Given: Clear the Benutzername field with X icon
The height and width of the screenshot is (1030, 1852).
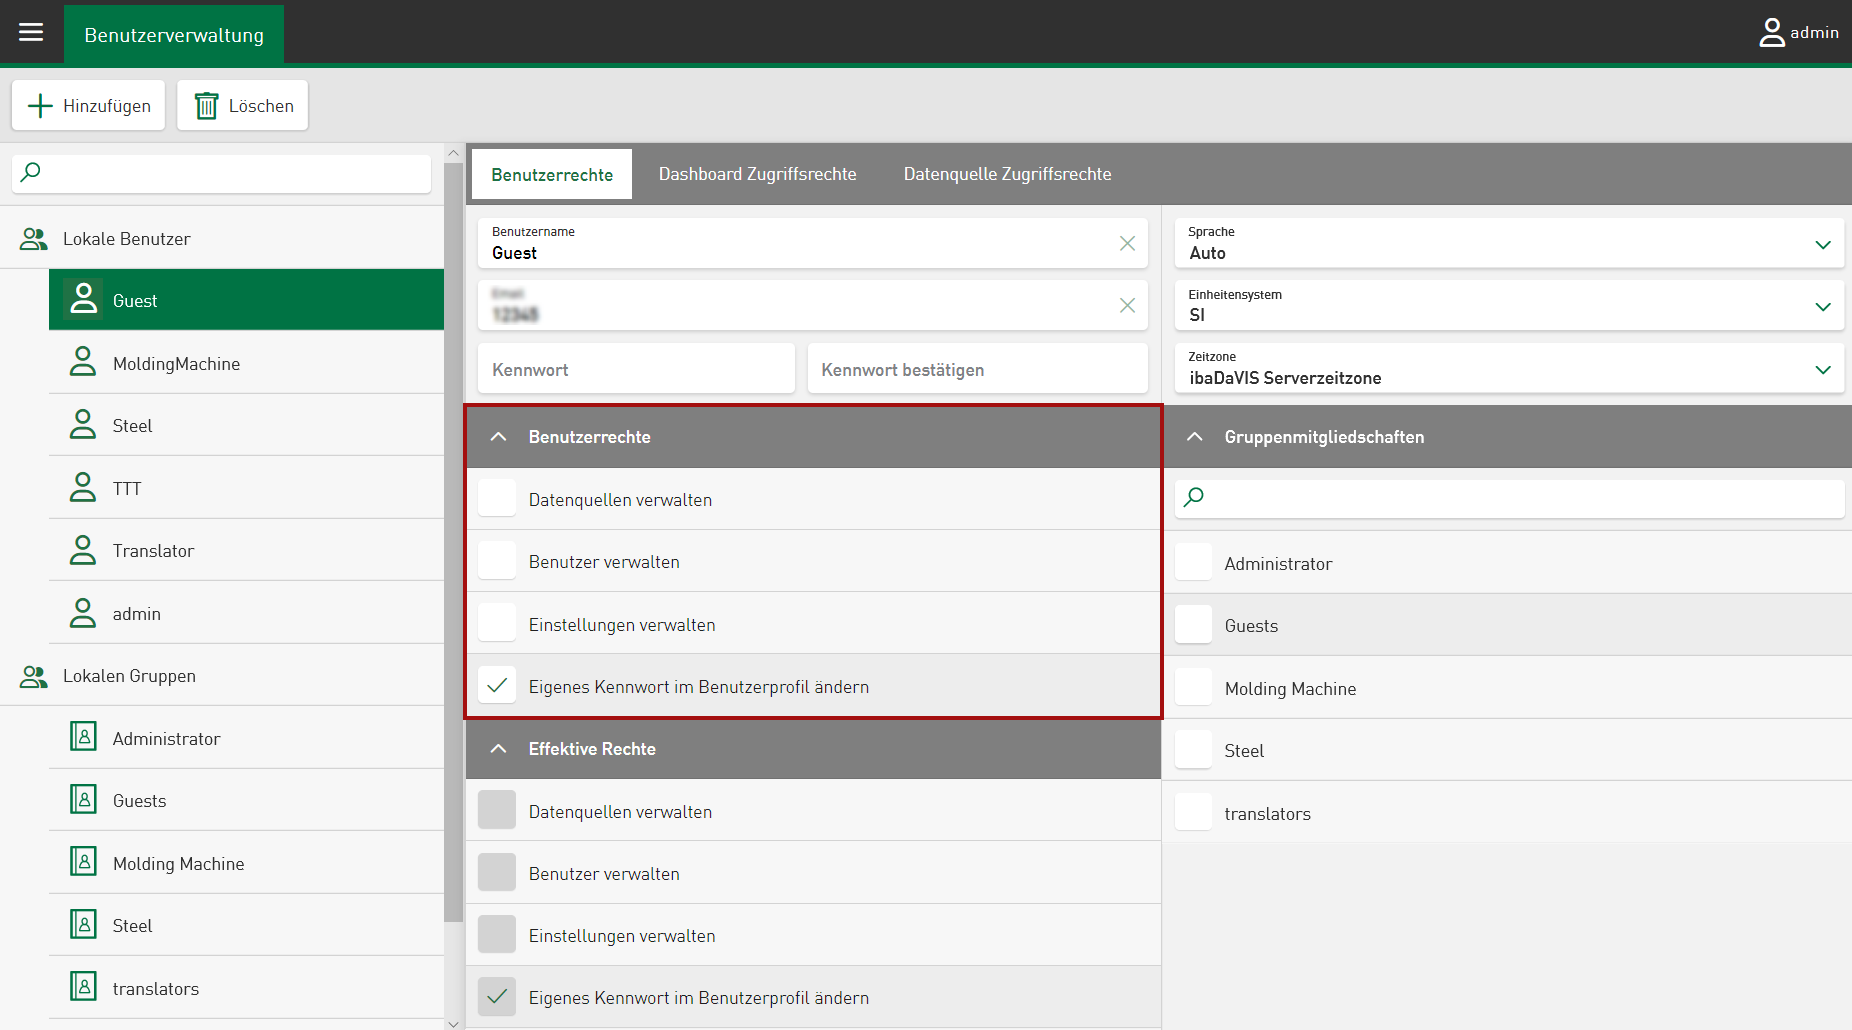Looking at the screenshot, I should pos(1127,243).
